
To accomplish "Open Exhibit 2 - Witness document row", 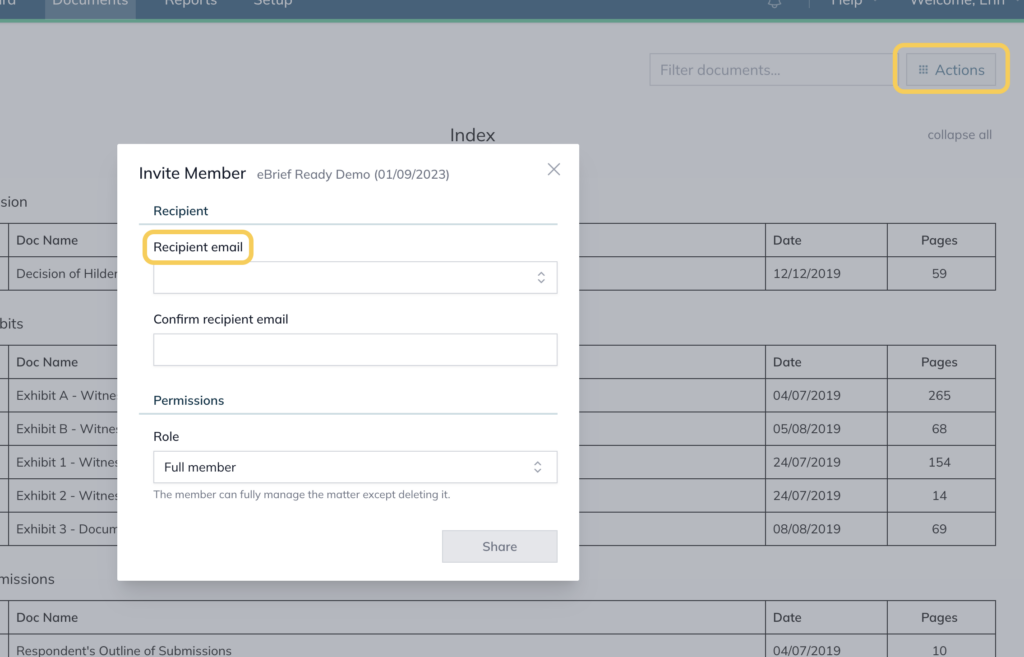I will (x=67, y=495).
